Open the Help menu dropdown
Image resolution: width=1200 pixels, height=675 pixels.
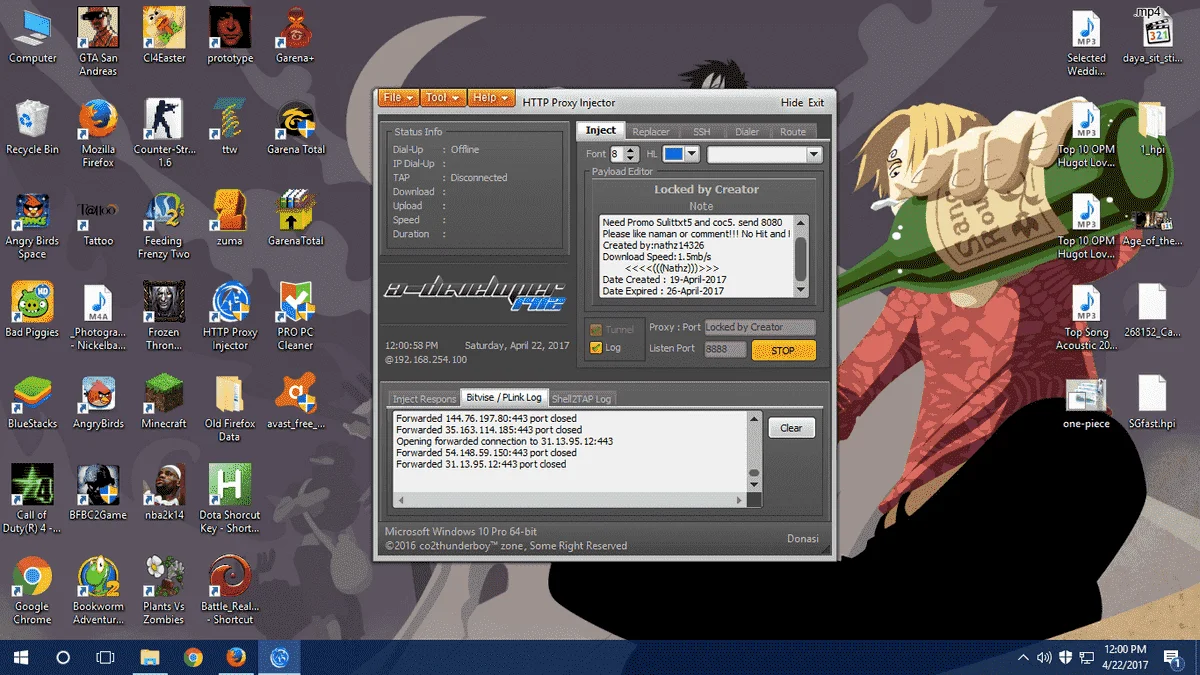(x=491, y=98)
